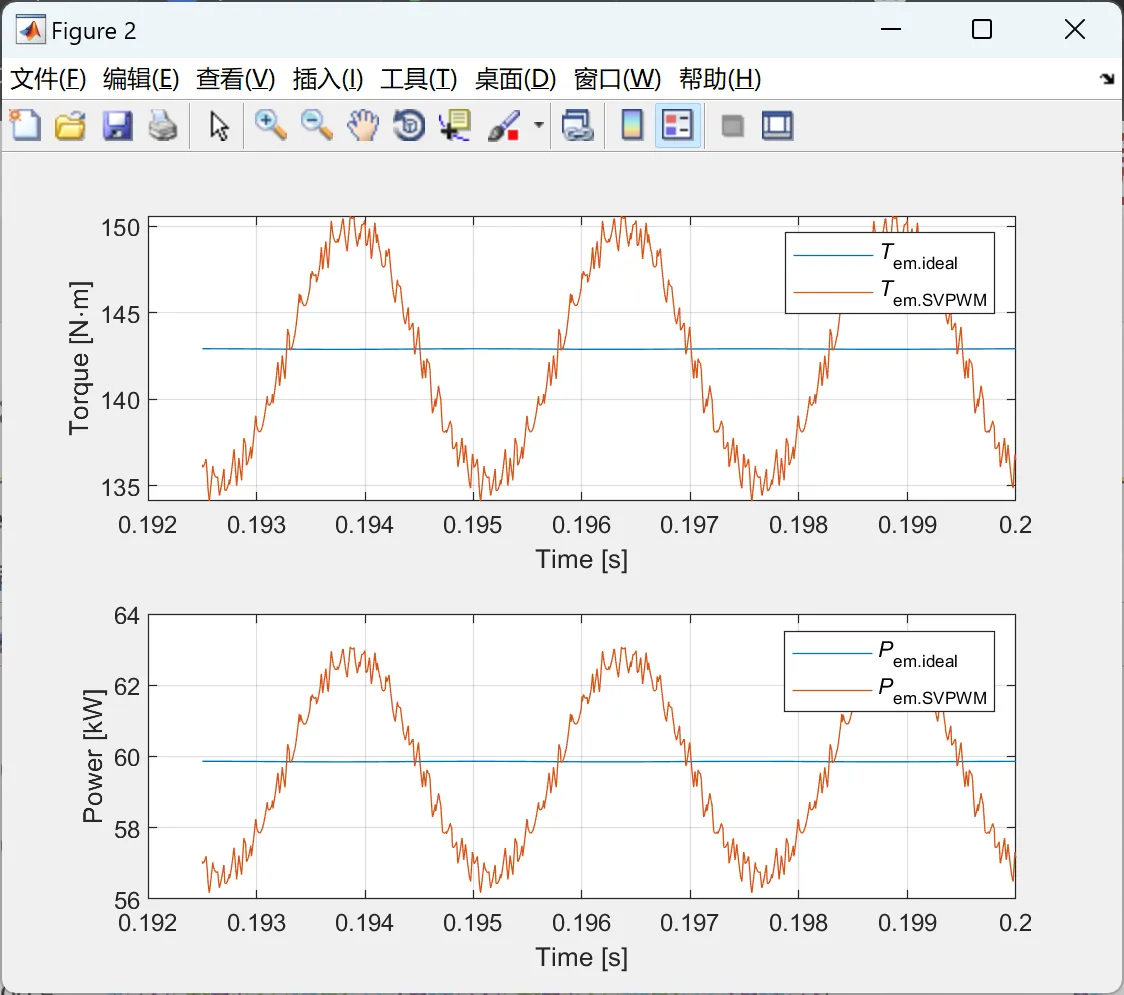Click Time [s] label of power plot
This screenshot has width=1124, height=995.
point(581,958)
